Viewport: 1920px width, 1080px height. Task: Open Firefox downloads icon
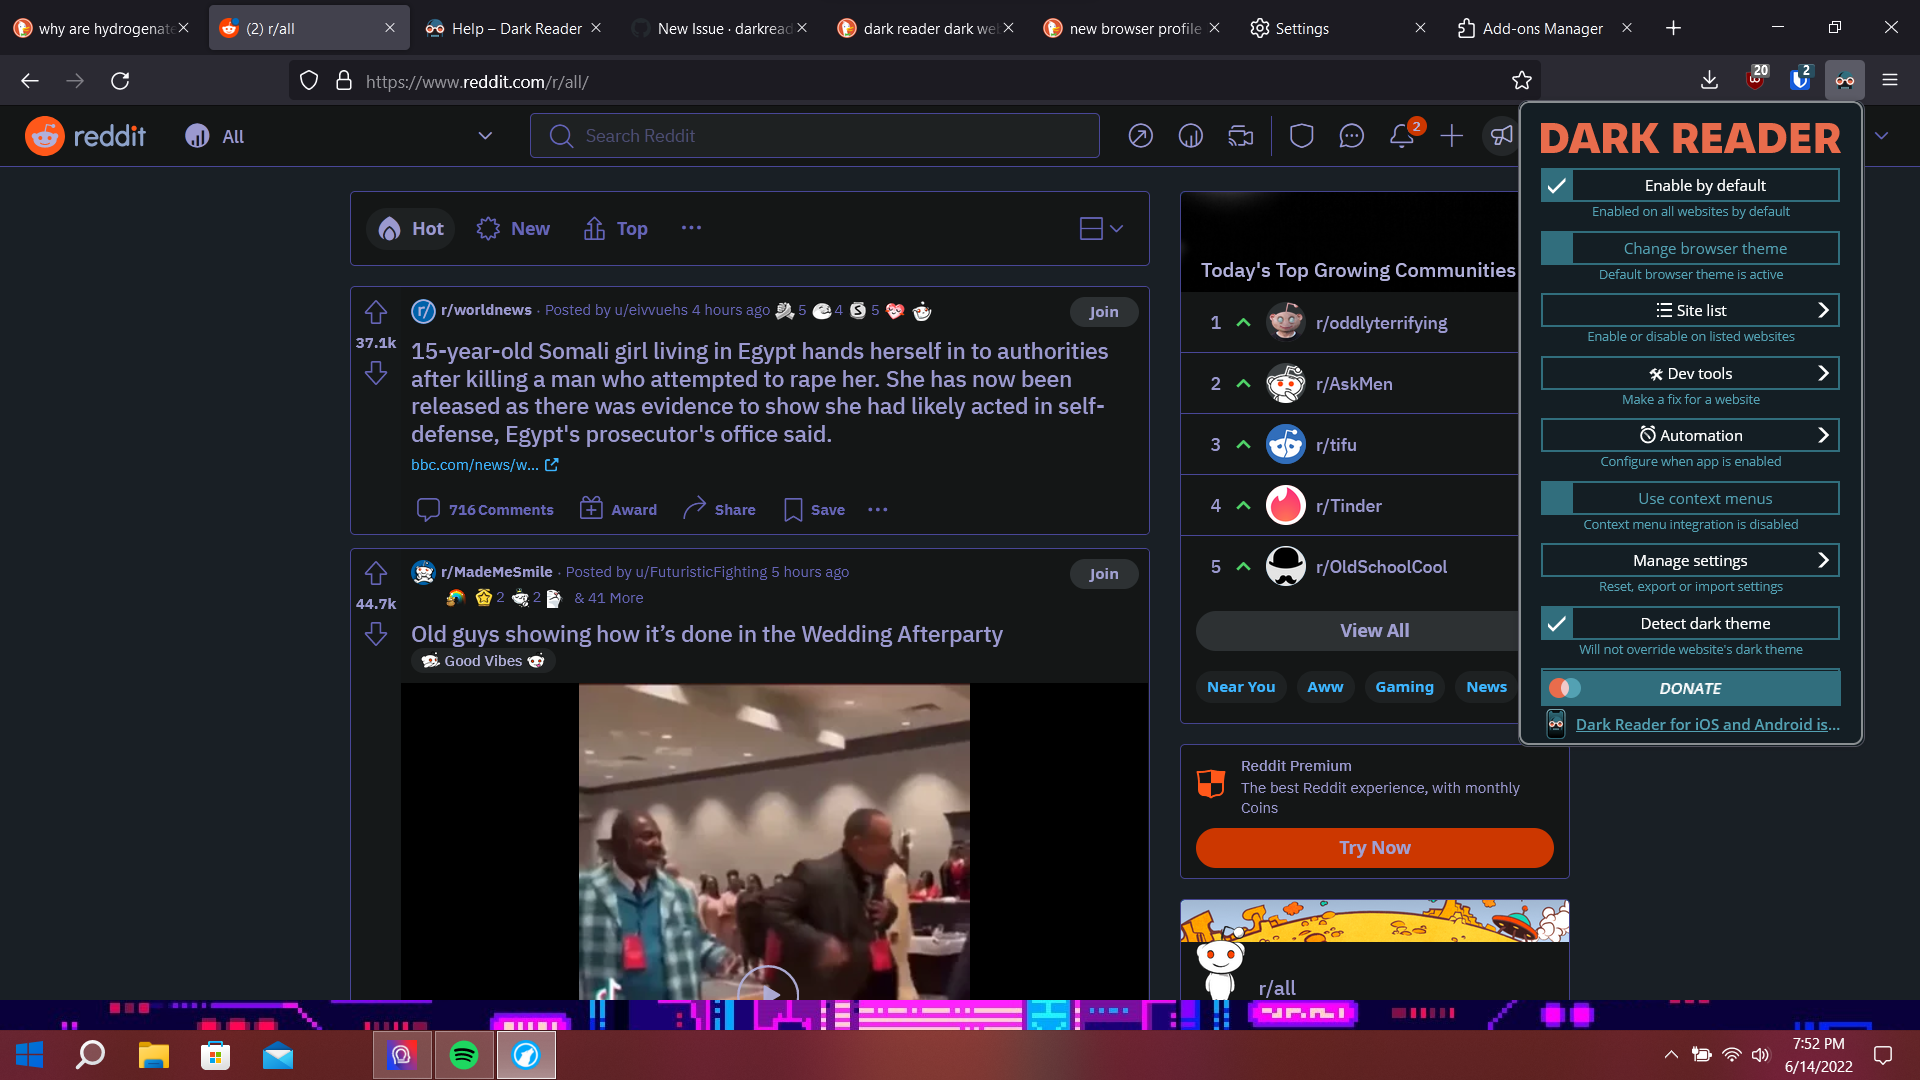click(1709, 80)
